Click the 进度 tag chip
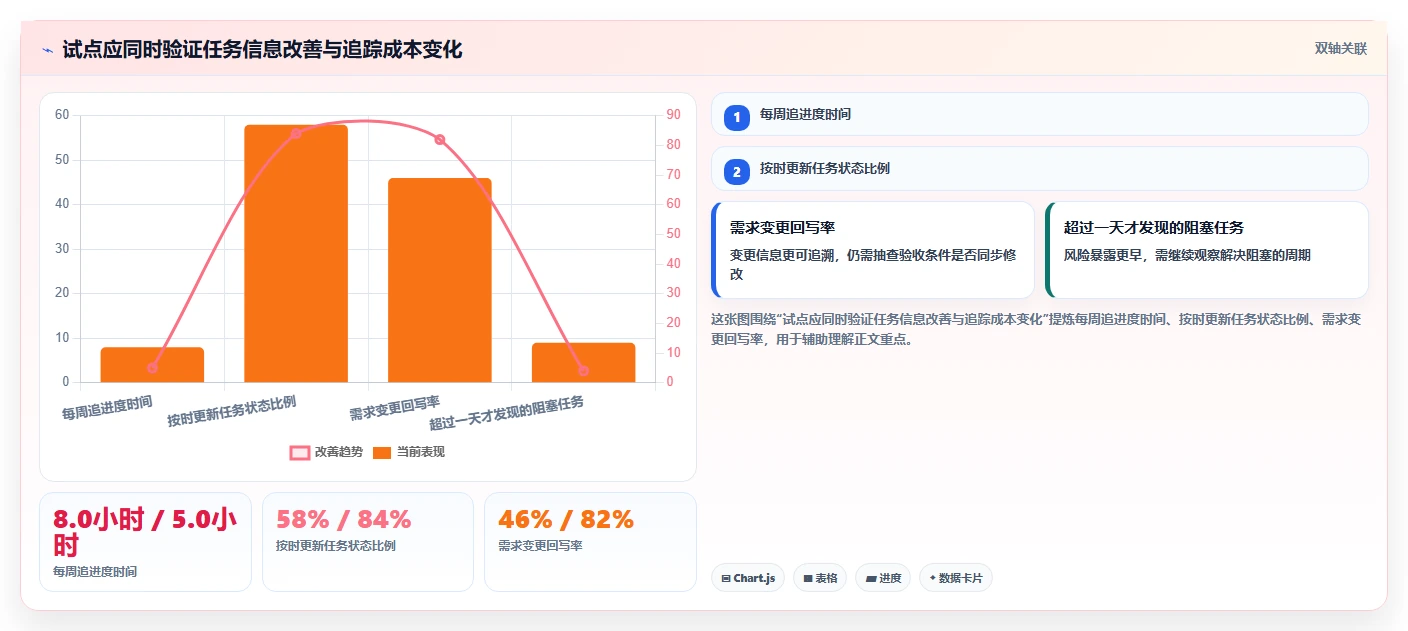Screen dimensions: 1408x631 [883, 578]
